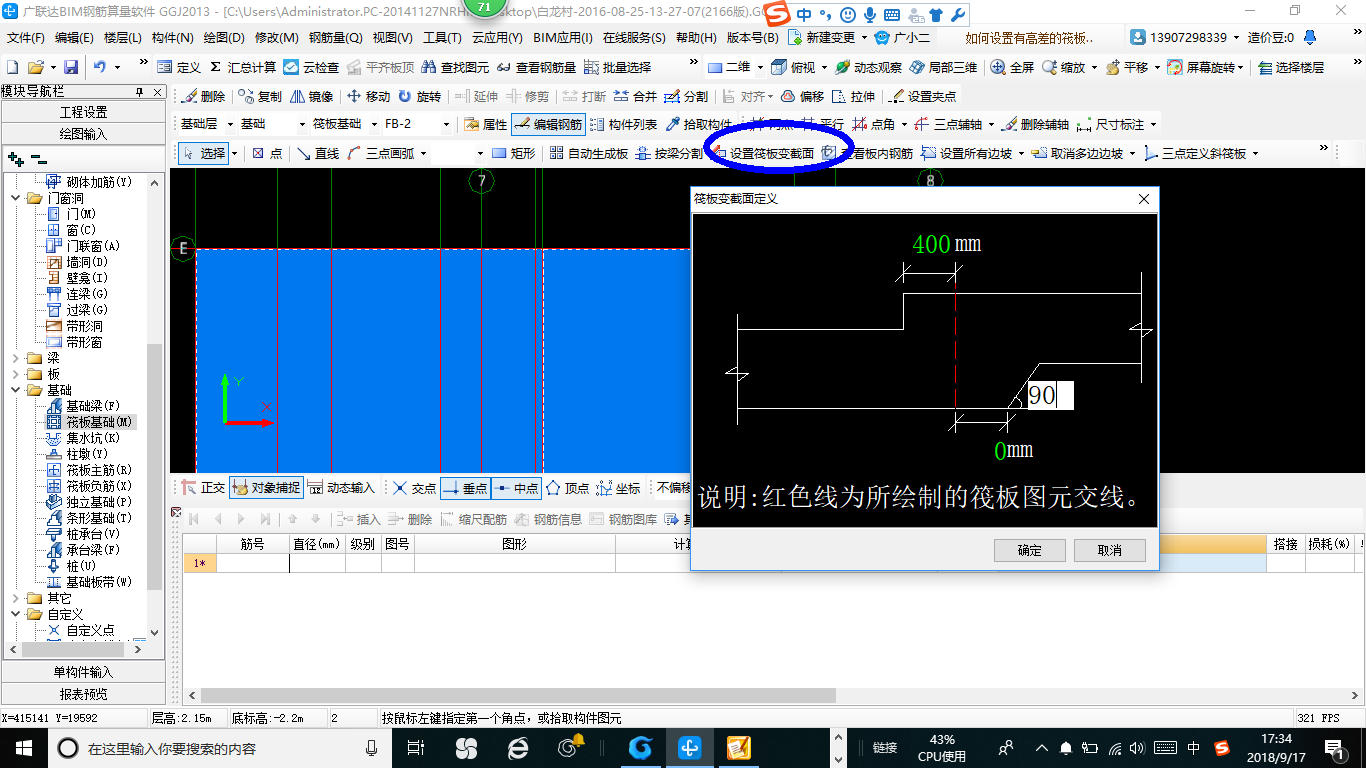Click the 合并 merge tool
The height and width of the screenshot is (768, 1366).
tap(635, 97)
